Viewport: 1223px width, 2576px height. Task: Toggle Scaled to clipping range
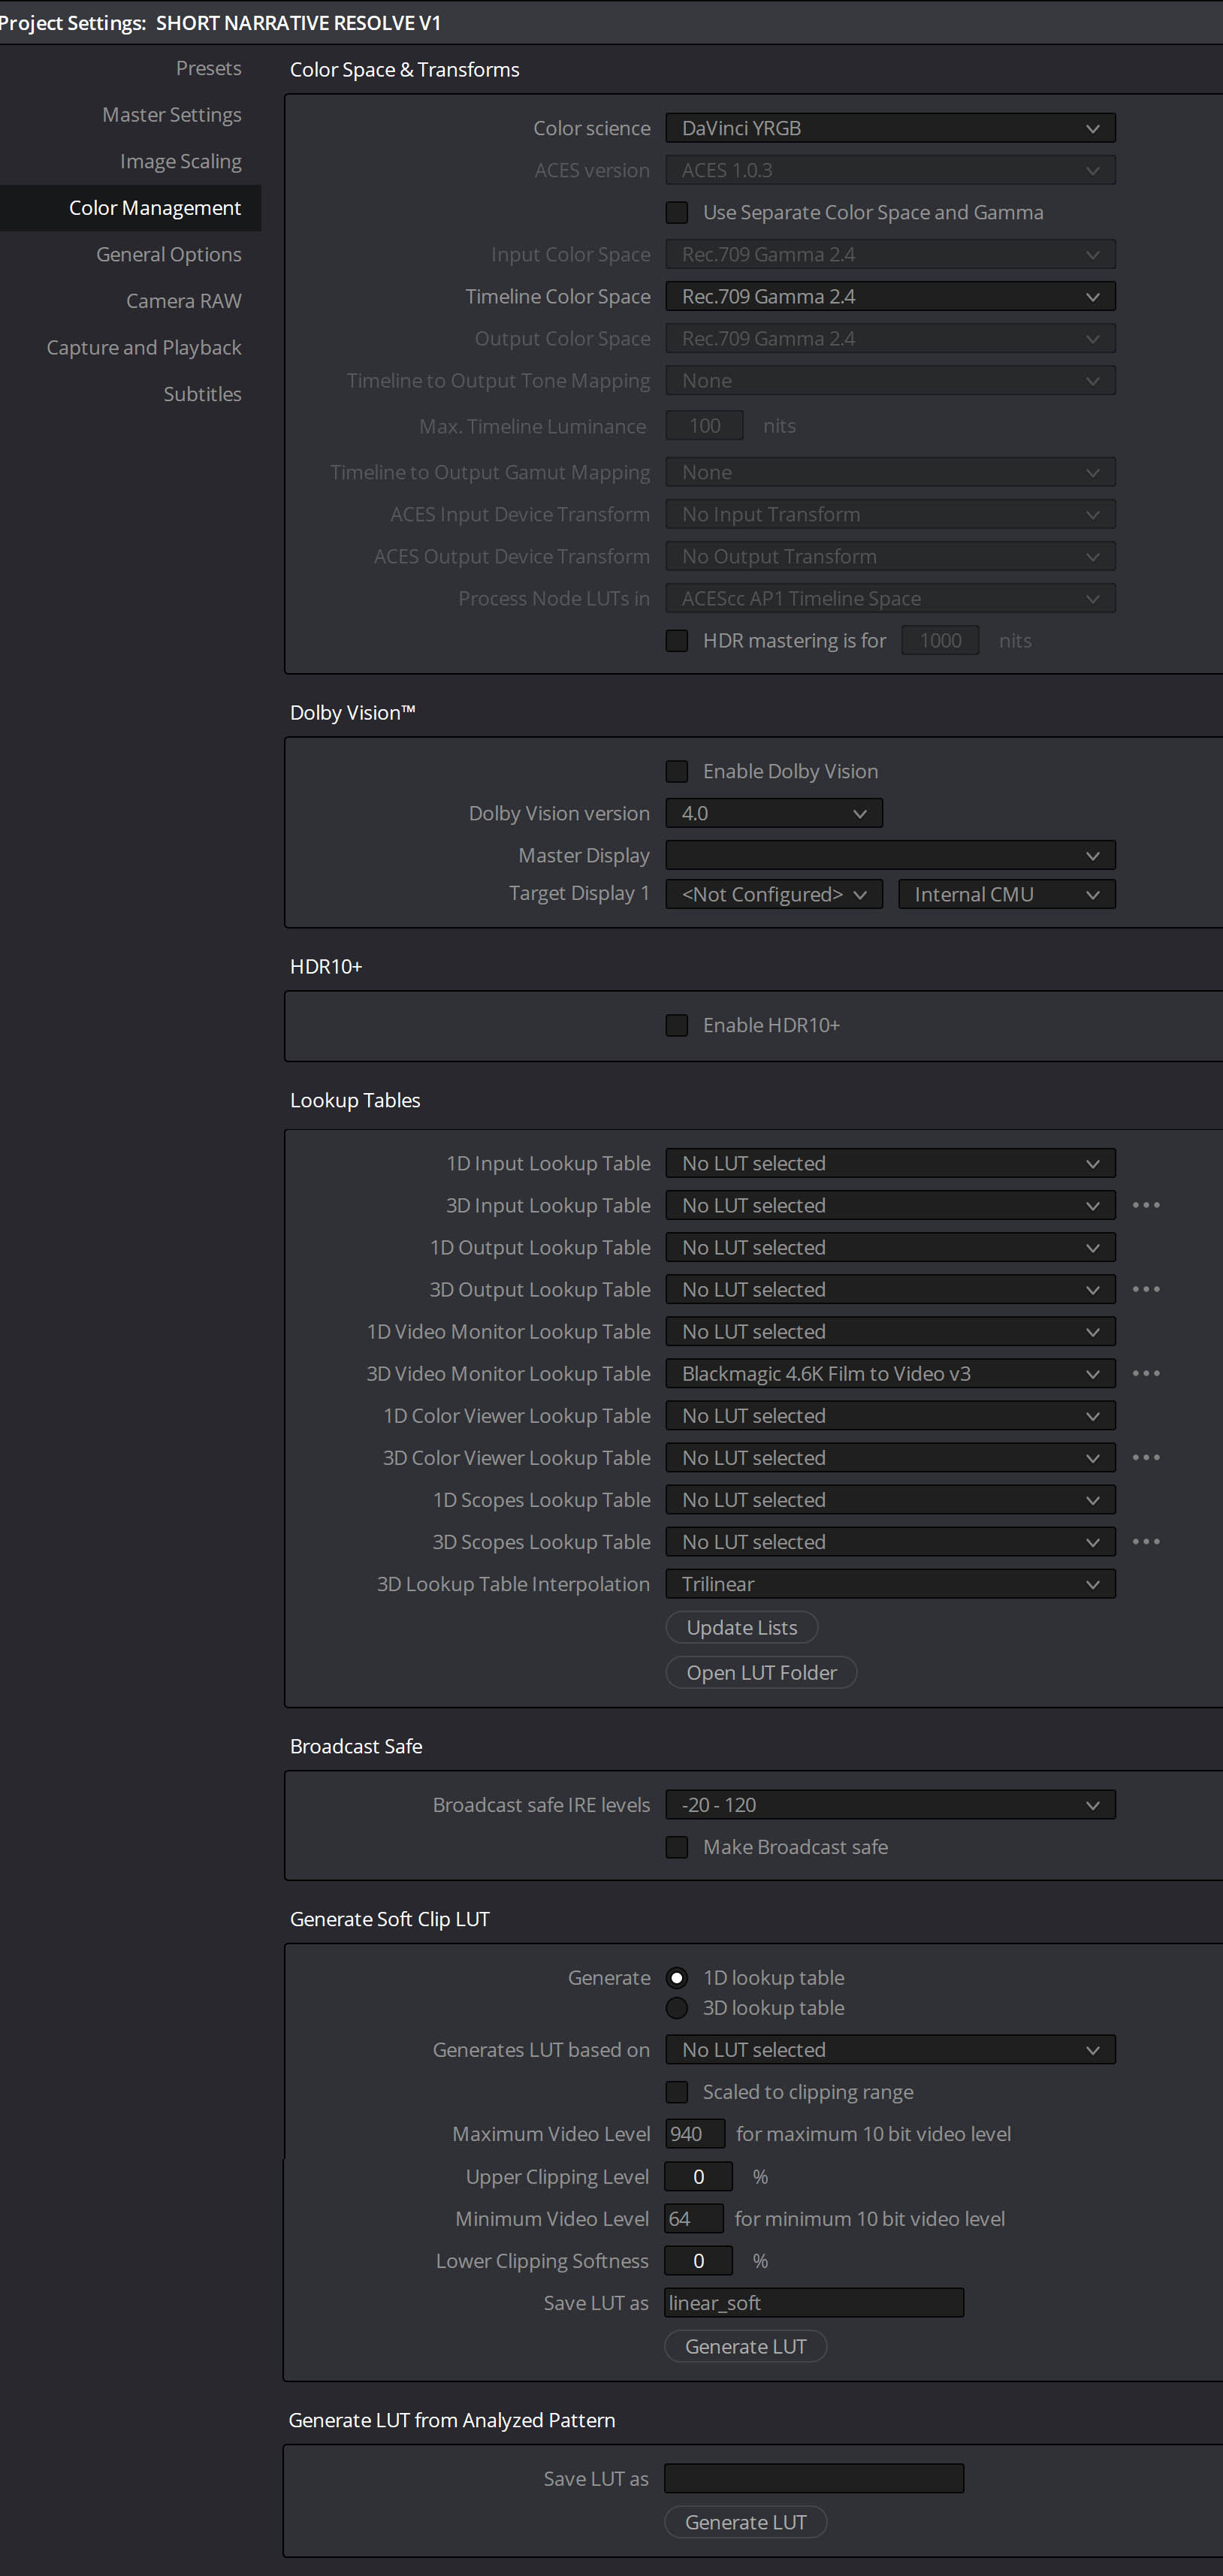[677, 2092]
